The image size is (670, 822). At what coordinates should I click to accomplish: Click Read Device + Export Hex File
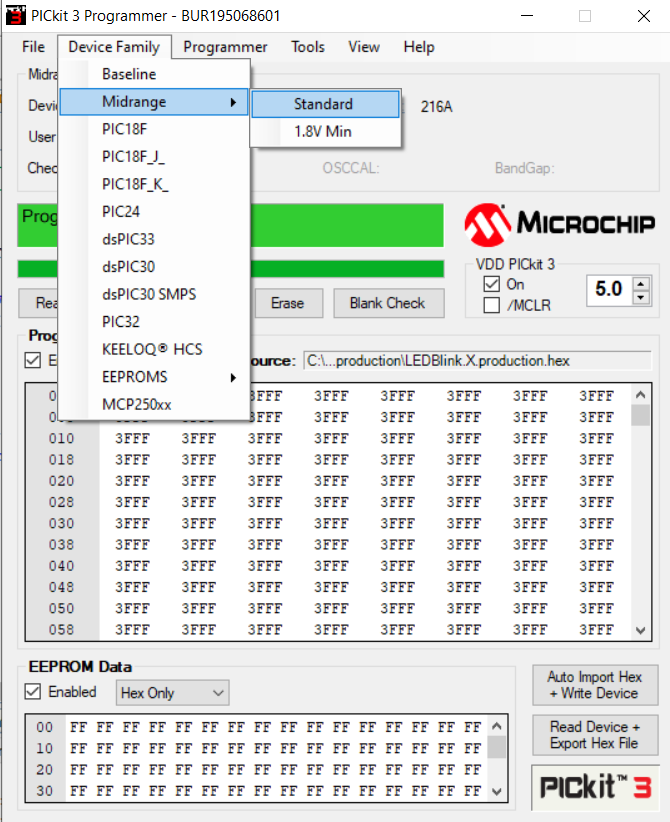pyautogui.click(x=595, y=735)
